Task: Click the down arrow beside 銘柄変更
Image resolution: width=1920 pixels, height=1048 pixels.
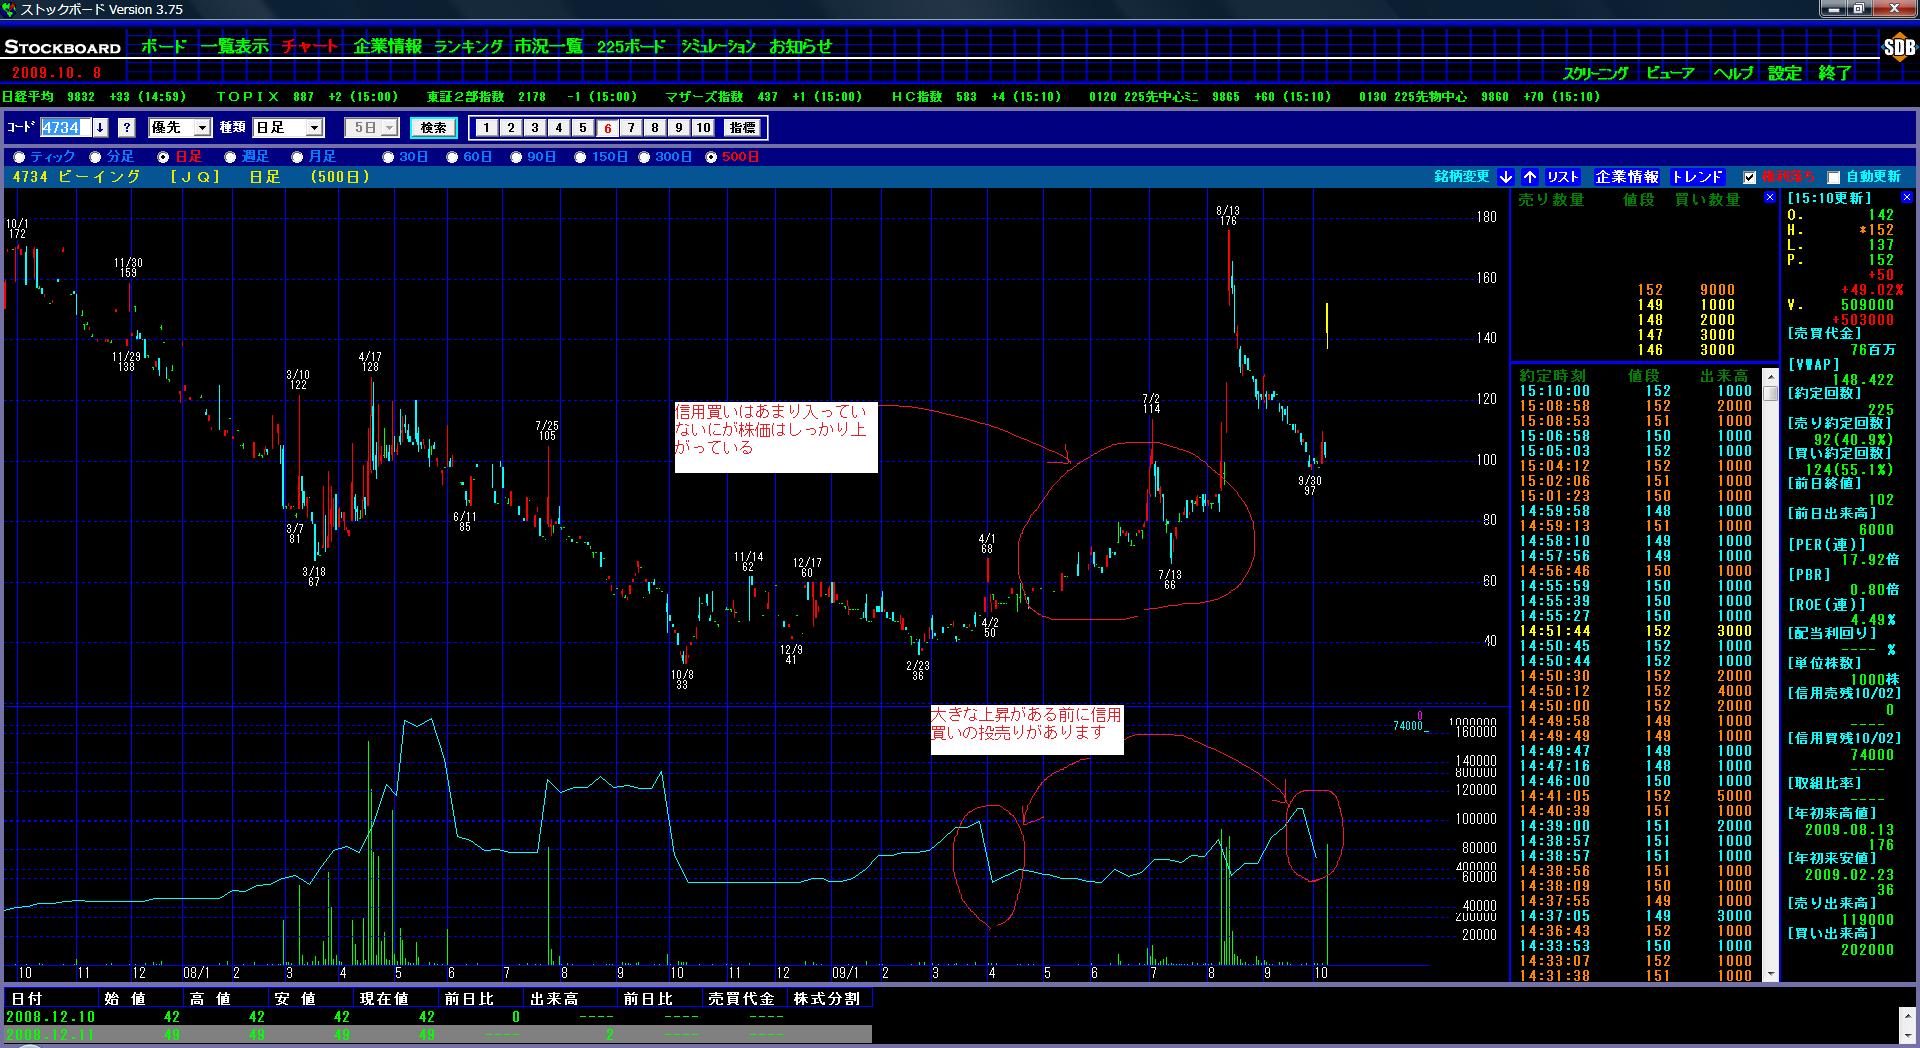Action: tap(1506, 177)
